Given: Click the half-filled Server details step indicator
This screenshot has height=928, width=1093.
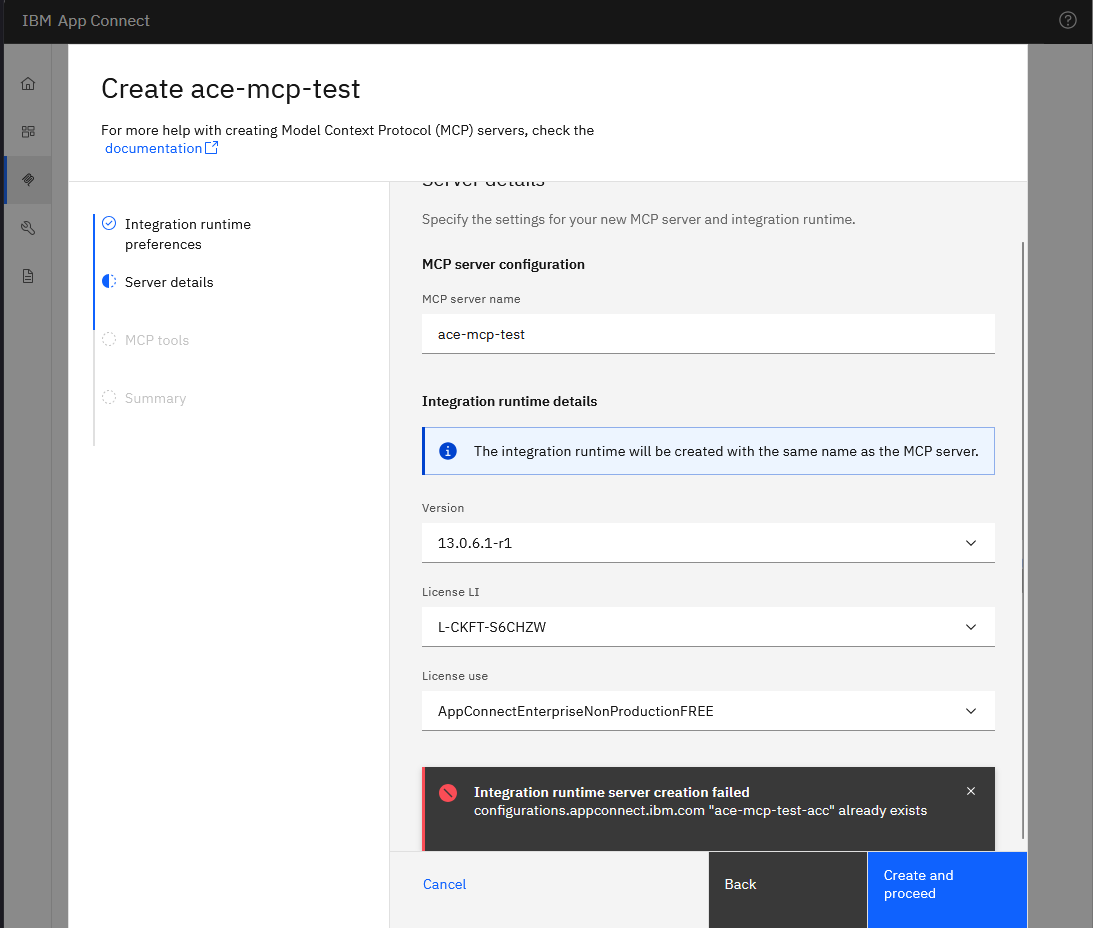Looking at the screenshot, I should [x=109, y=281].
